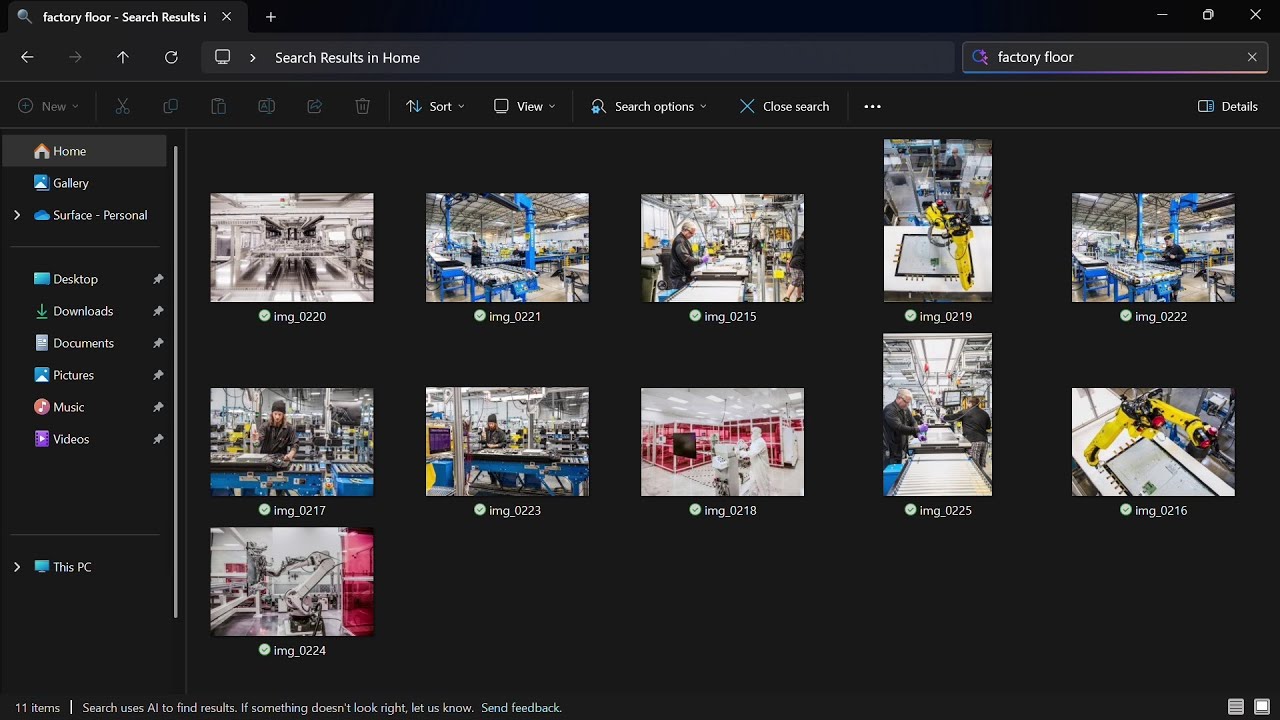Open Downloads in the sidebar
Screen dimensions: 1280x720
coord(83,311)
